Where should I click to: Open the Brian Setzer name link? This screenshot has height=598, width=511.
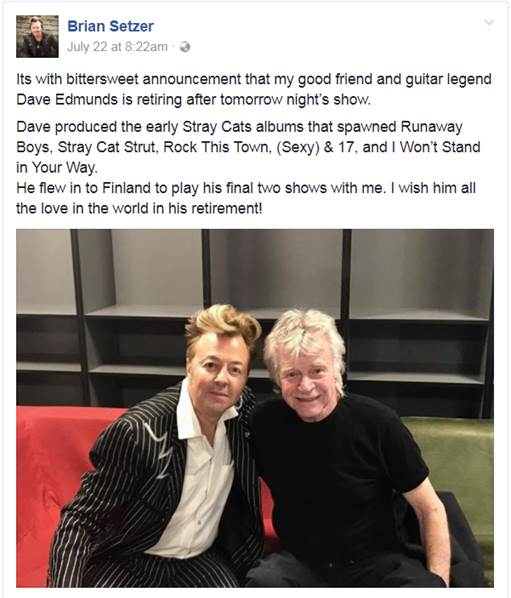pos(111,26)
